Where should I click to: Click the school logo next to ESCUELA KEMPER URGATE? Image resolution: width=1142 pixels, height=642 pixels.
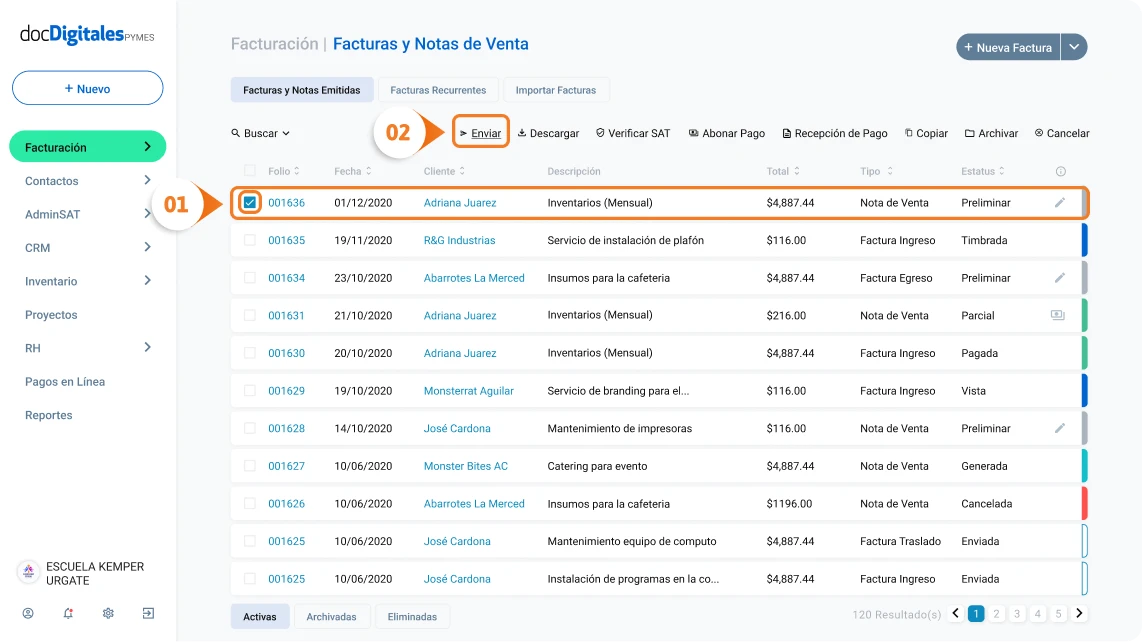[28, 572]
